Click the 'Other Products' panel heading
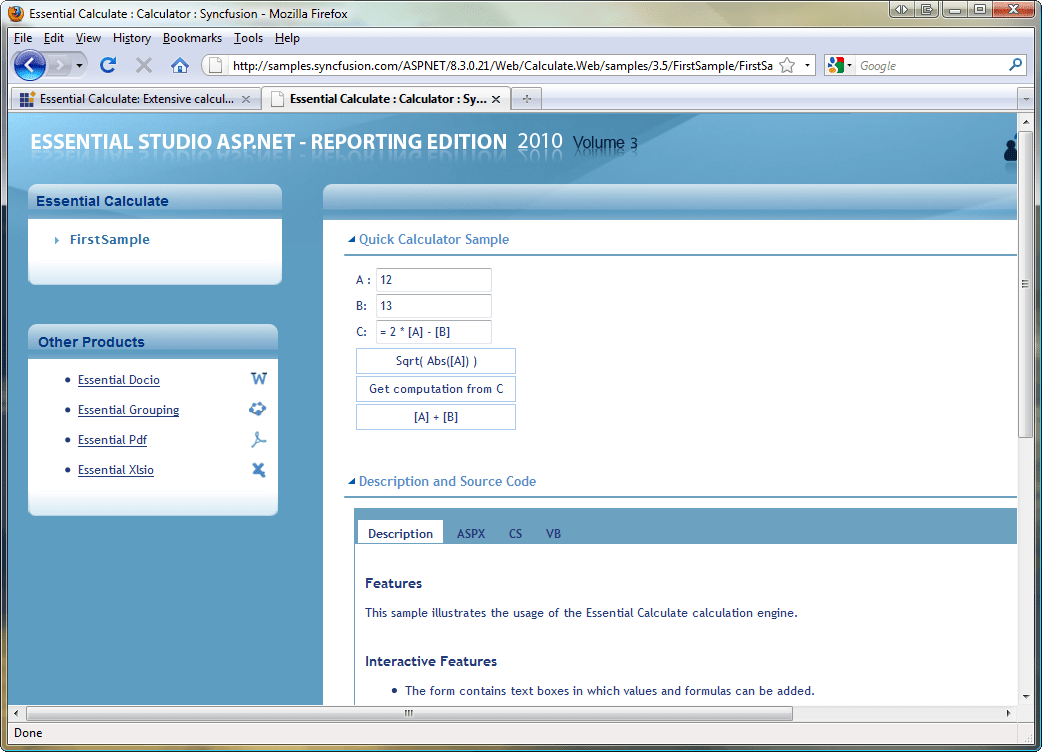 point(91,342)
